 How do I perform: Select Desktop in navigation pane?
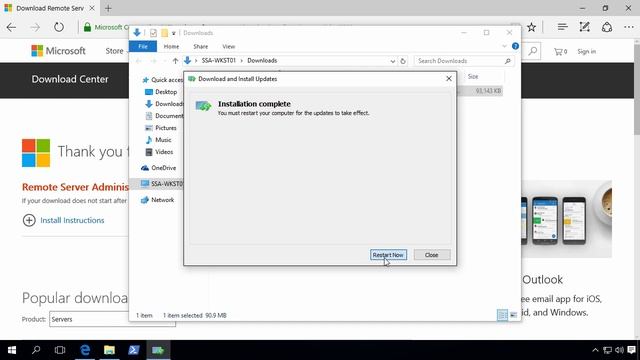[x=161, y=92]
